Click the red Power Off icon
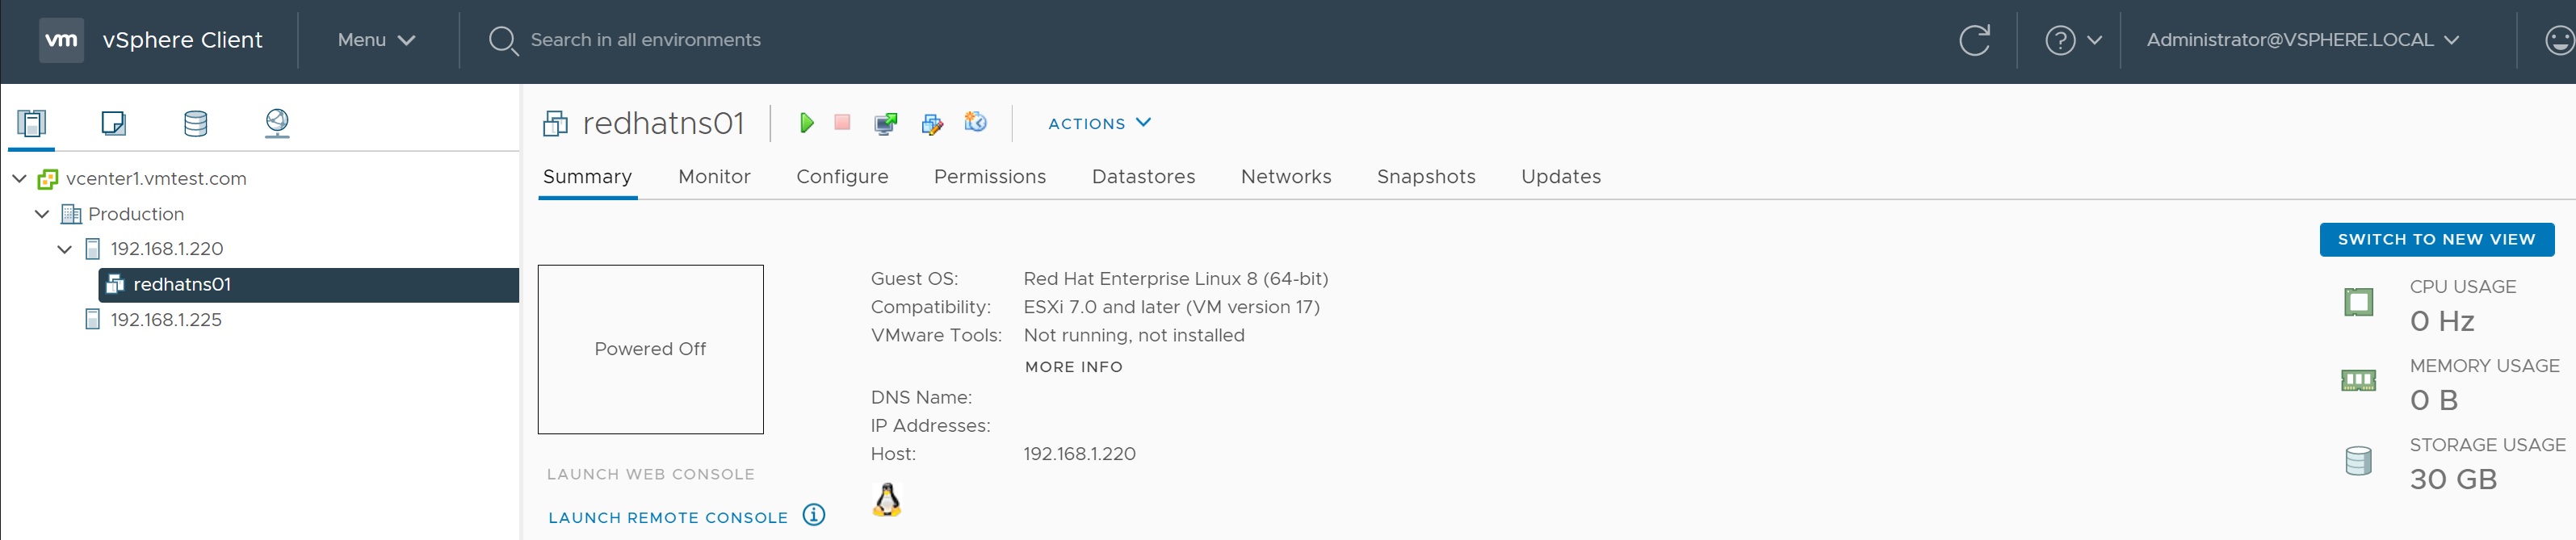This screenshot has width=2576, height=540. tap(842, 122)
